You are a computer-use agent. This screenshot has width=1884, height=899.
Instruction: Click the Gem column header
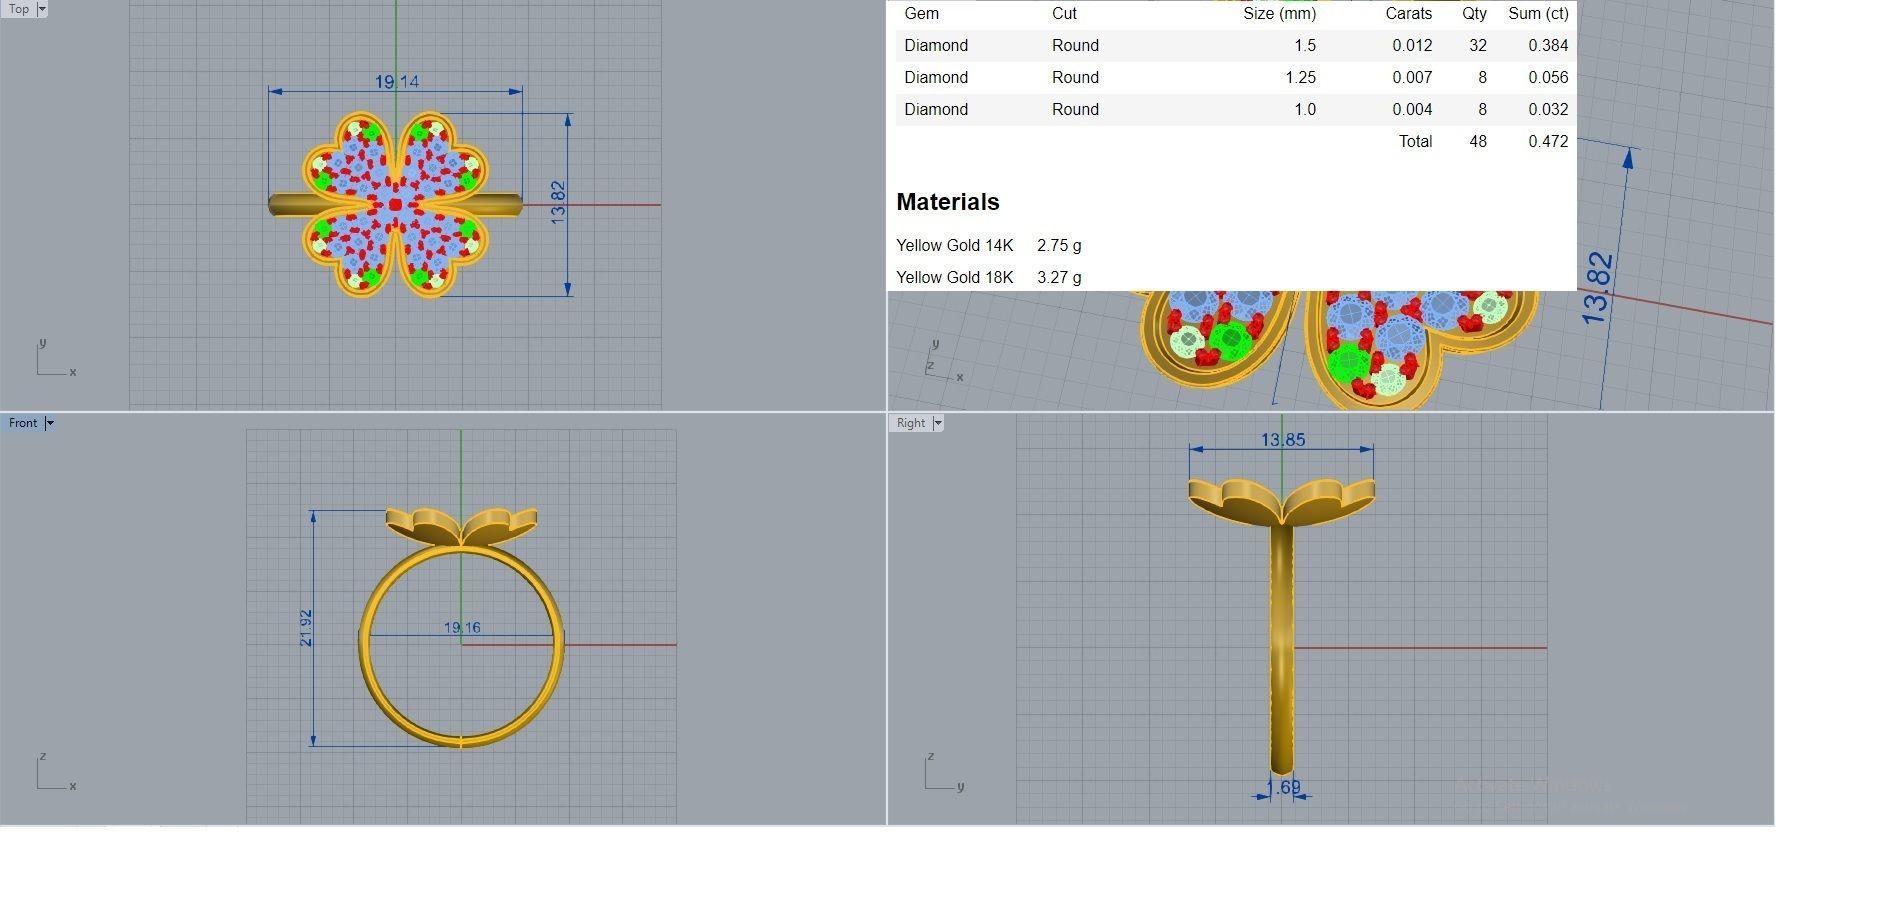click(921, 14)
